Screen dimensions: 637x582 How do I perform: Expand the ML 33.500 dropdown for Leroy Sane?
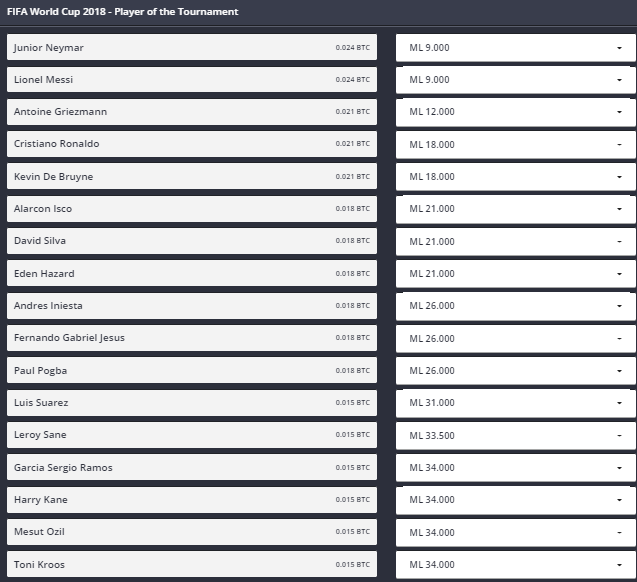pos(516,435)
